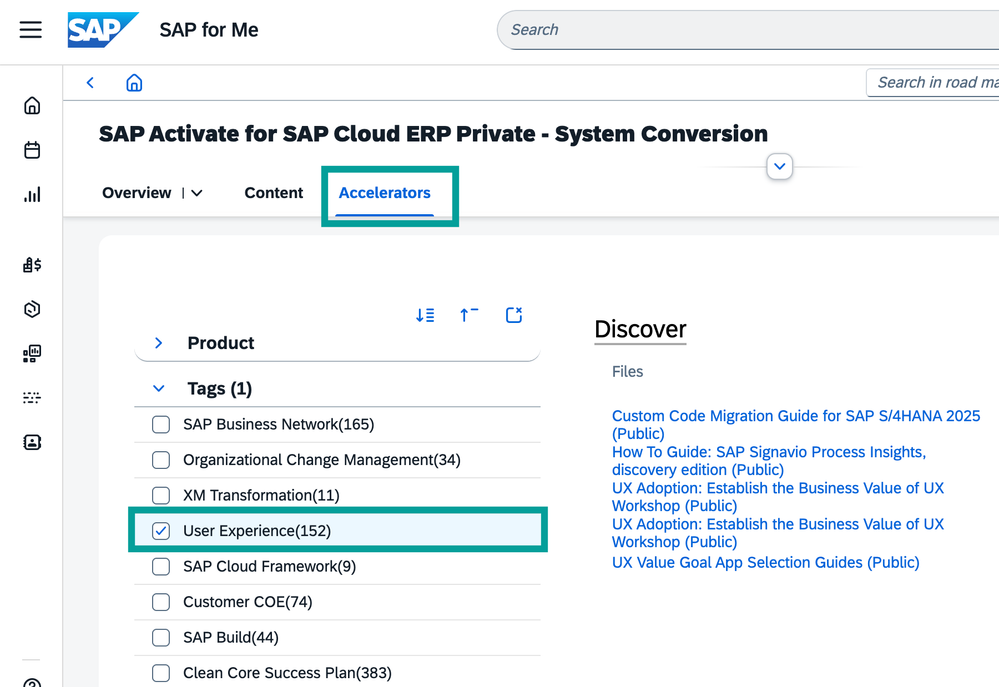Check the XM Transformation tag
This screenshot has width=999, height=687.
[x=161, y=495]
